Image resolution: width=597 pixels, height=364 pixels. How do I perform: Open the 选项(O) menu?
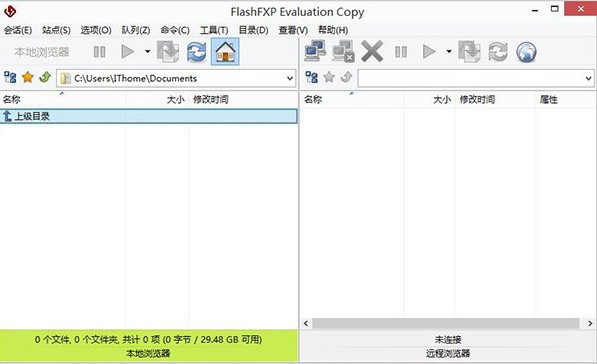tap(96, 30)
